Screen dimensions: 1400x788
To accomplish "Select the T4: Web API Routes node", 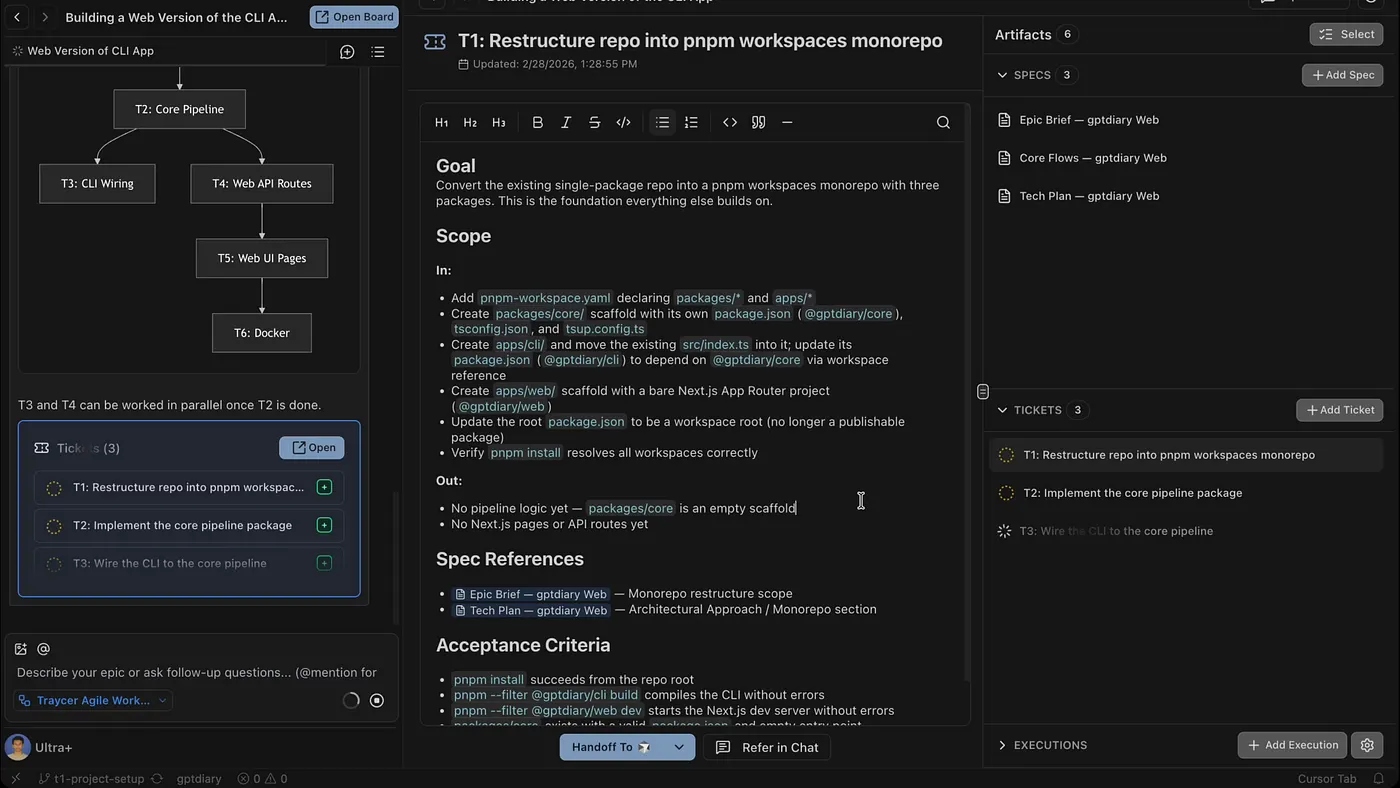I will (x=262, y=183).
